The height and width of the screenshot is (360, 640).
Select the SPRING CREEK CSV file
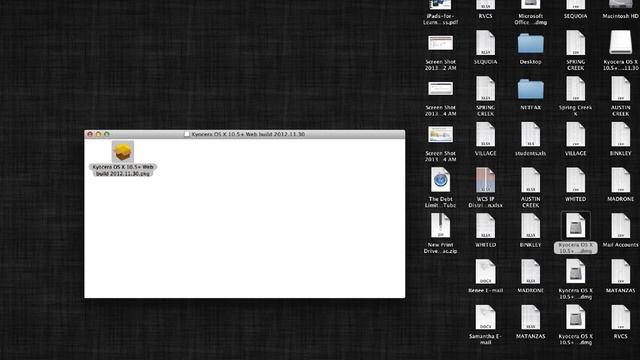click(576, 43)
